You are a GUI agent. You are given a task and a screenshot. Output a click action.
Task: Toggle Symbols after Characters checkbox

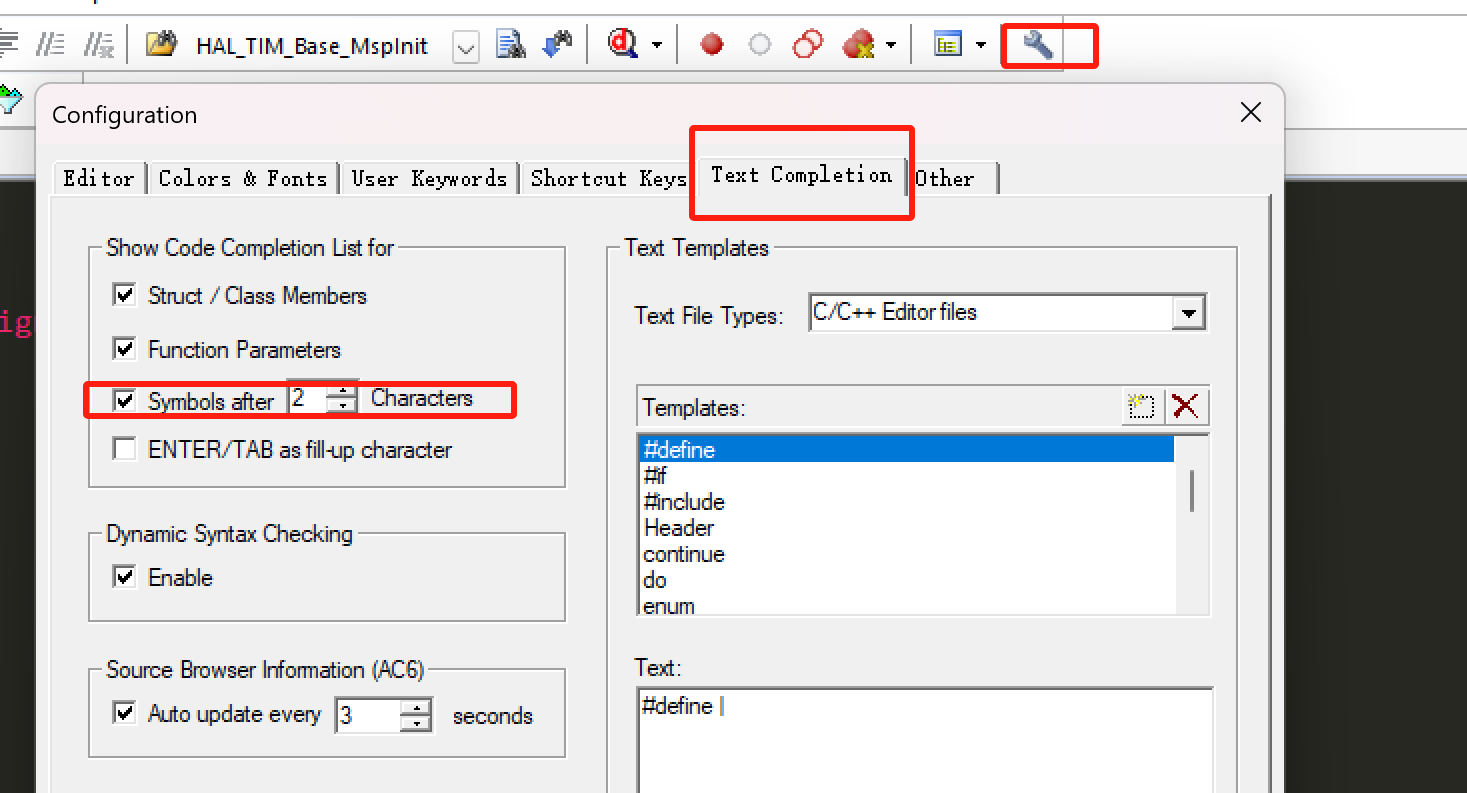click(125, 401)
